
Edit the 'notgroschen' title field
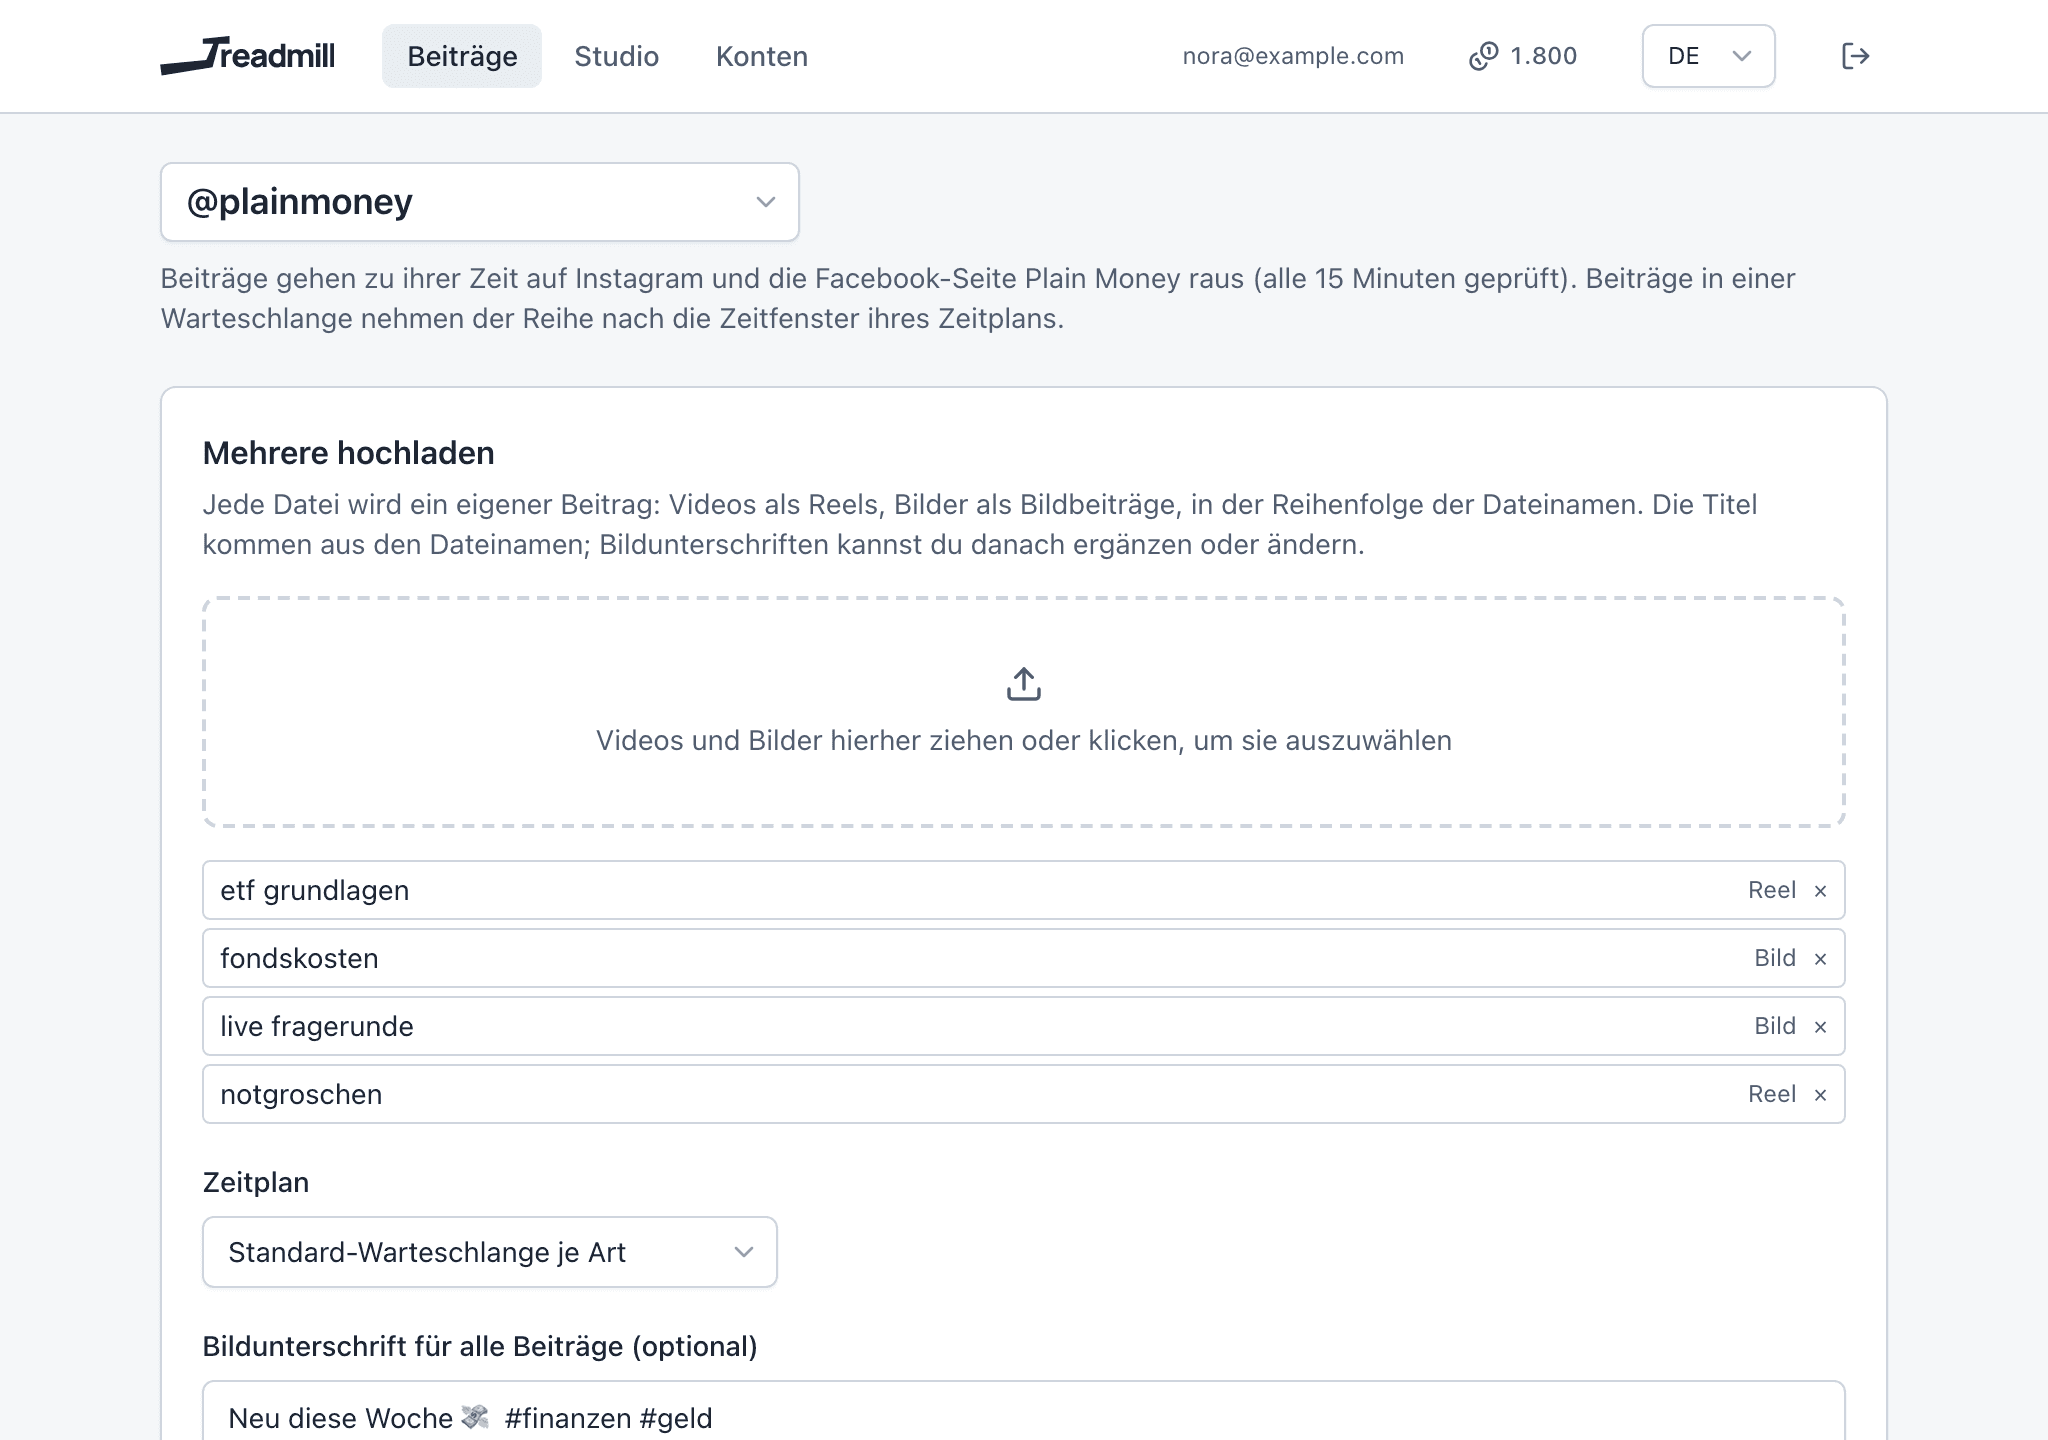(1024, 1094)
